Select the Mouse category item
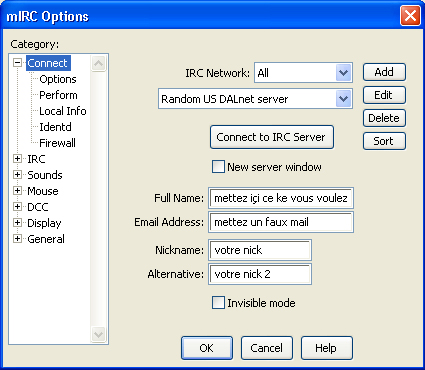 pyautogui.click(x=43, y=191)
